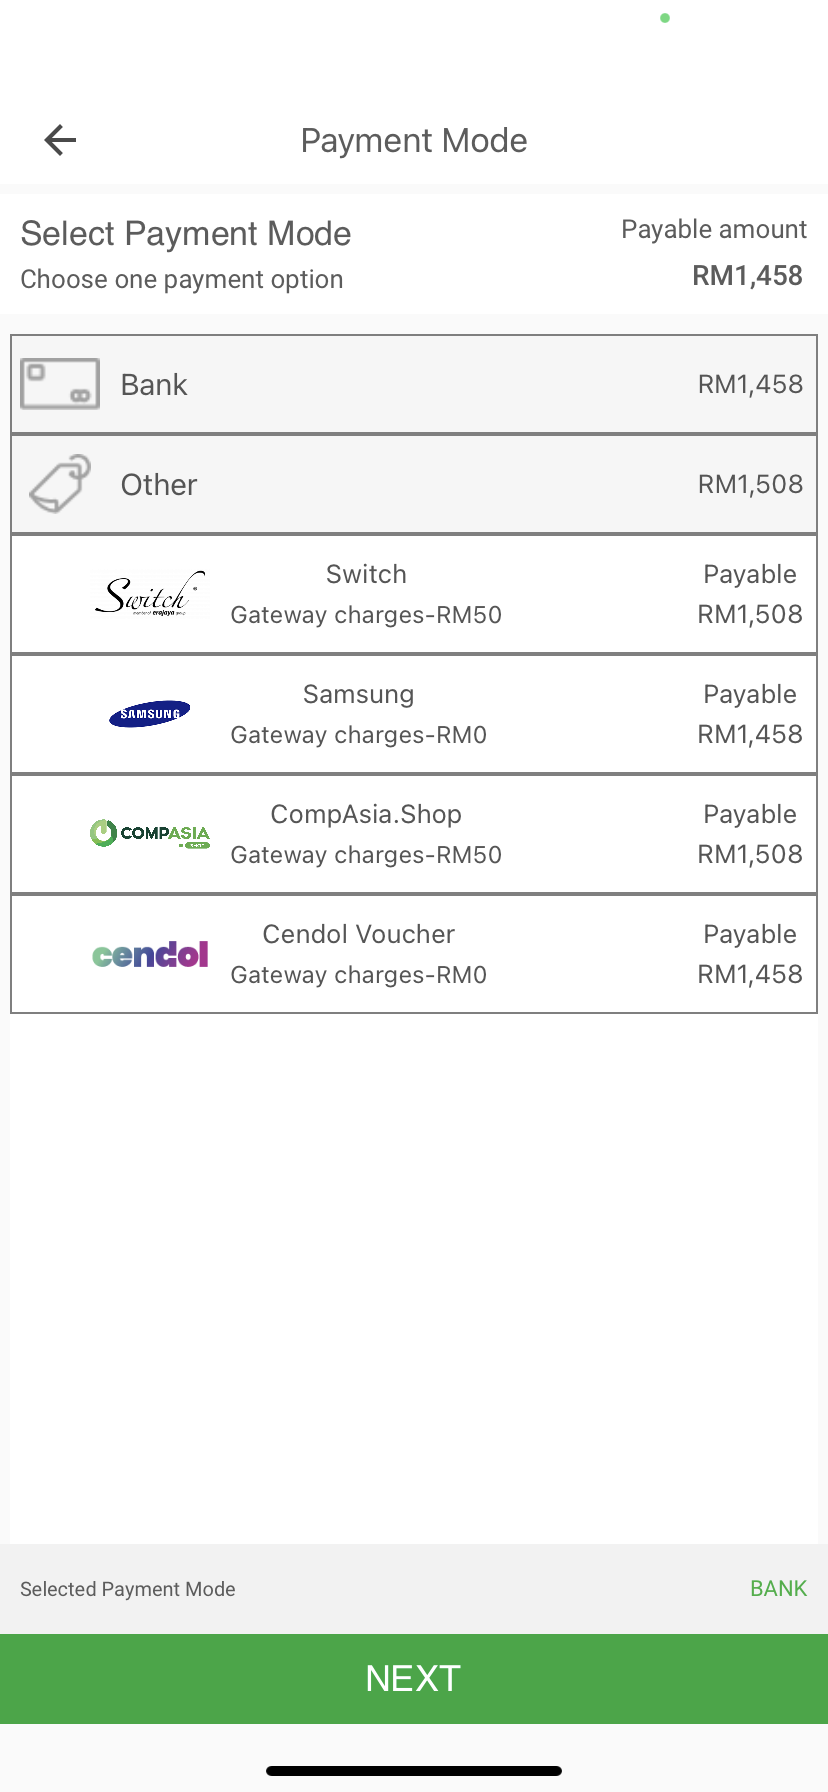The width and height of the screenshot is (828, 1792).
Task: Click the Bank card icon
Action: 60,384
